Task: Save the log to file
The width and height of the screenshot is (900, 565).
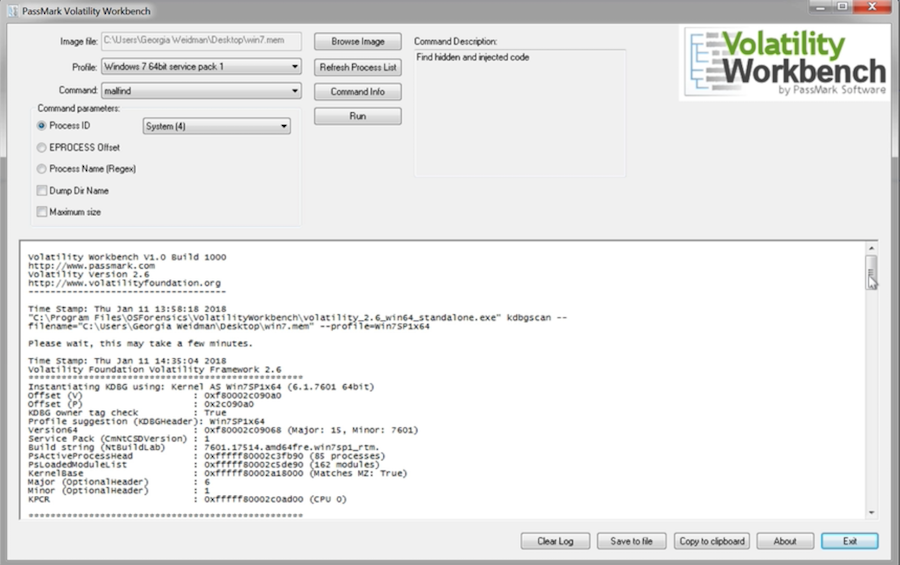Action: (631, 541)
